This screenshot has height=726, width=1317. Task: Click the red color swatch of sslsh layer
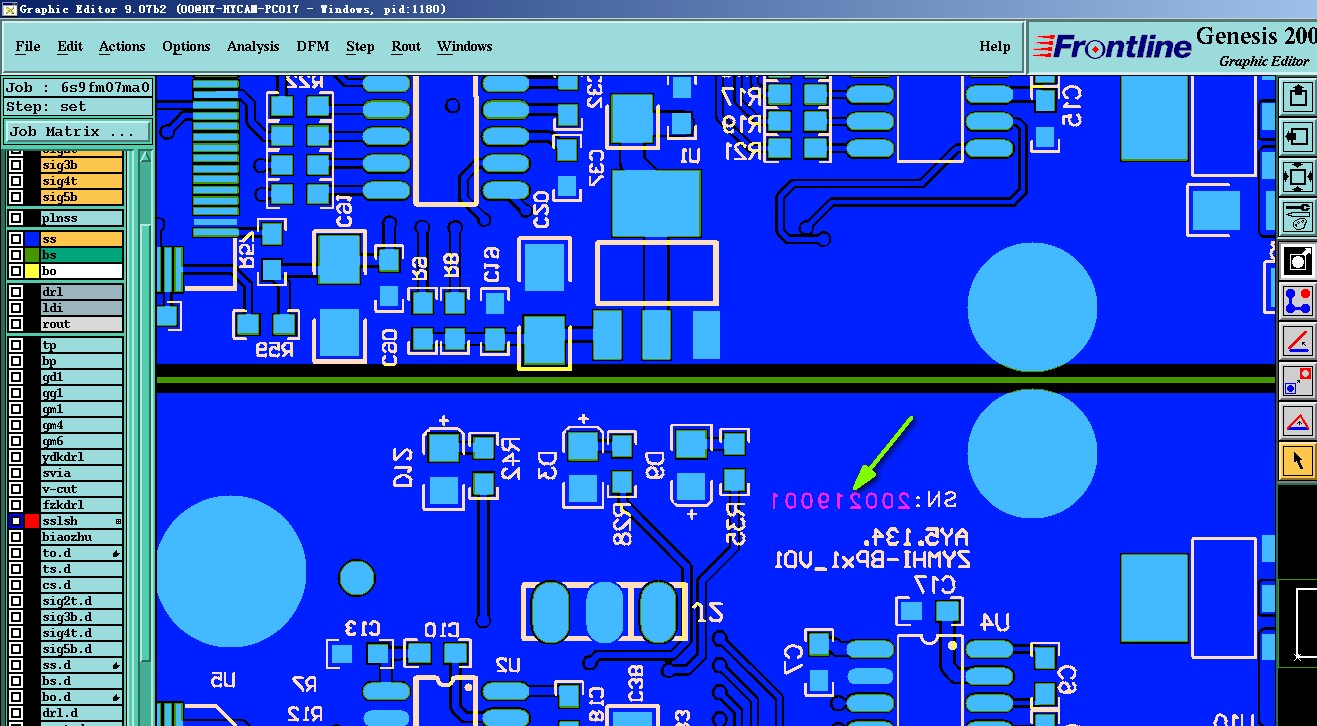33,521
